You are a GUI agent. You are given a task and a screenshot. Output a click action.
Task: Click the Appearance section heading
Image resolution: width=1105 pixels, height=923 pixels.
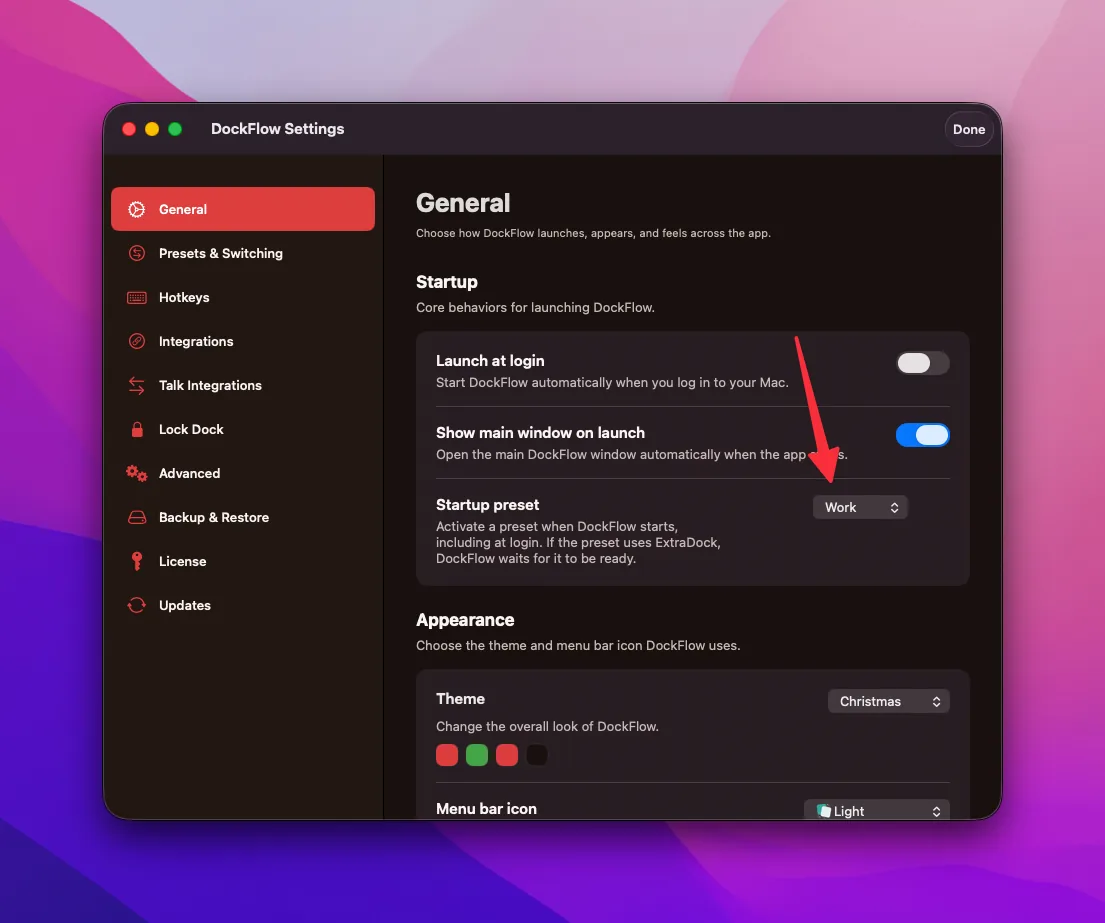pos(465,620)
